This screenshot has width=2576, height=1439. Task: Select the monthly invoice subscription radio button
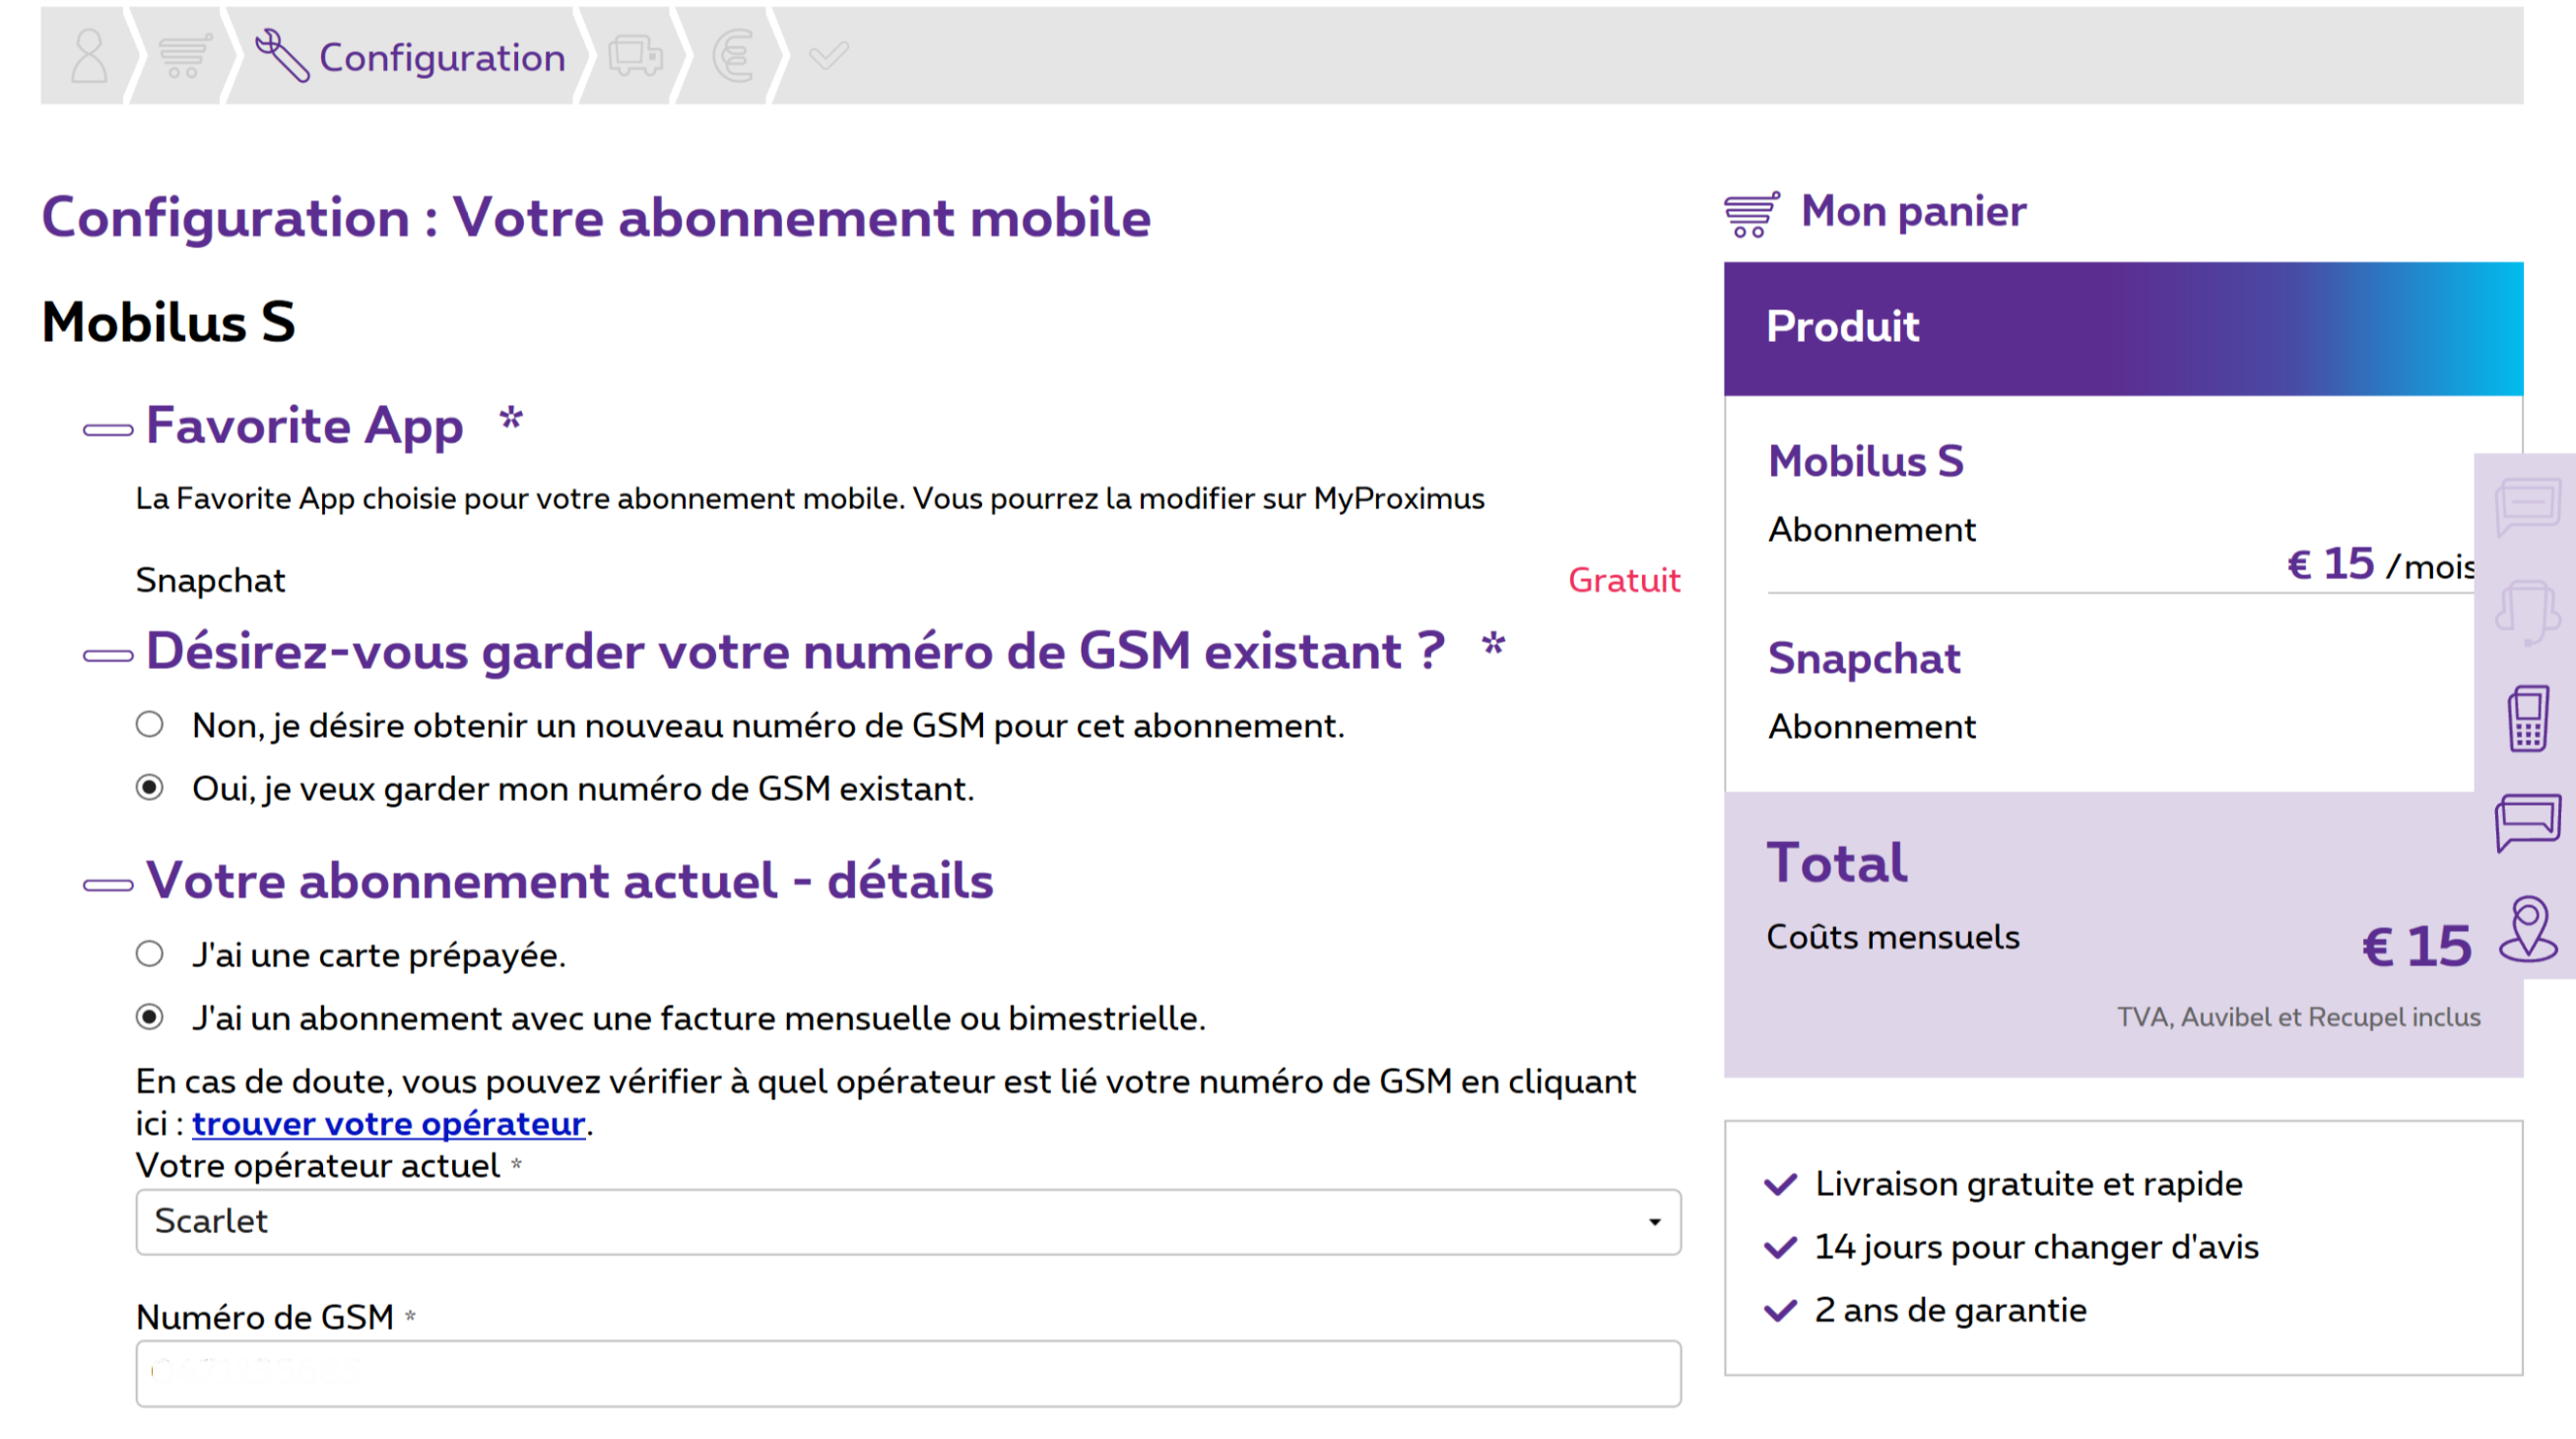(x=150, y=1018)
